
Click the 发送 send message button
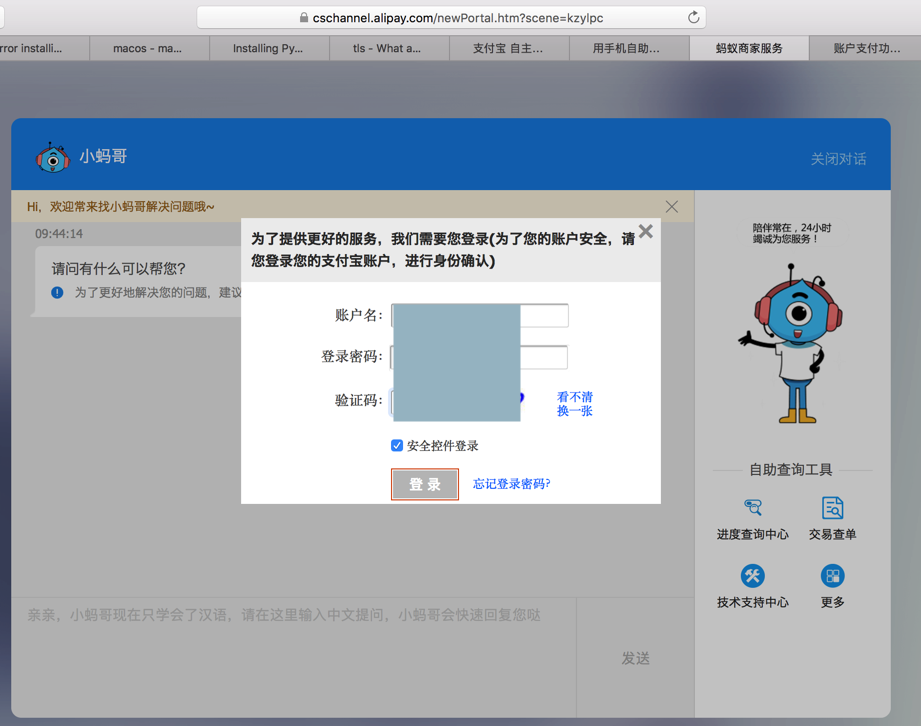click(x=635, y=658)
